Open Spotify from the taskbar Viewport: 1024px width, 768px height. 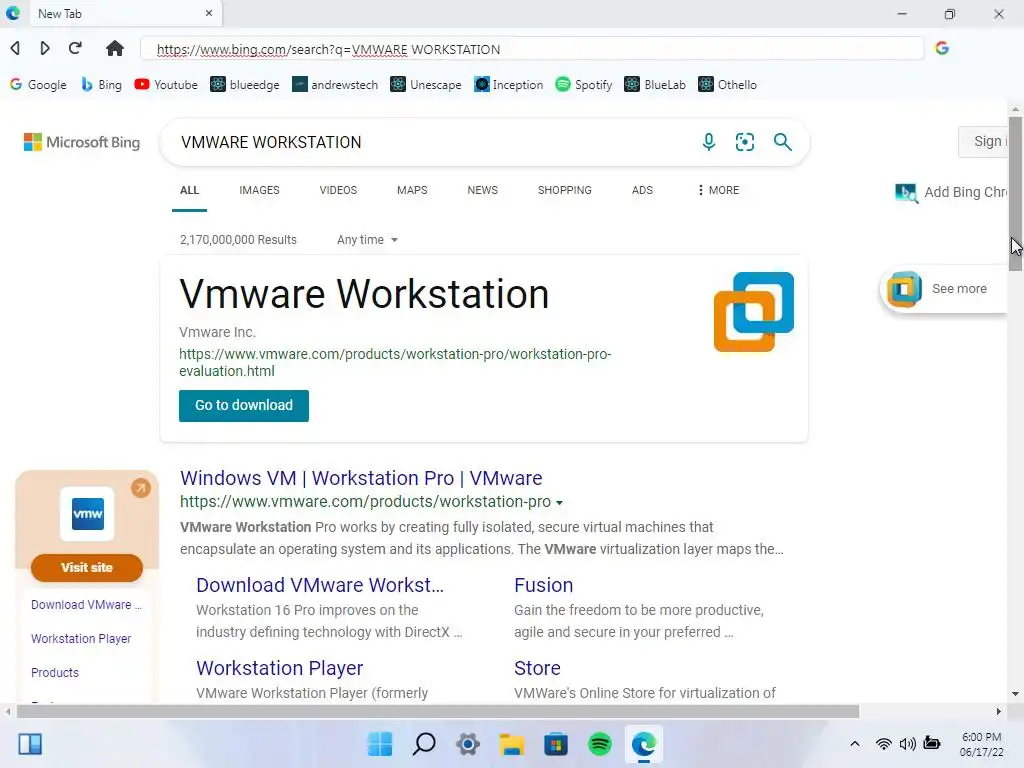click(x=600, y=744)
